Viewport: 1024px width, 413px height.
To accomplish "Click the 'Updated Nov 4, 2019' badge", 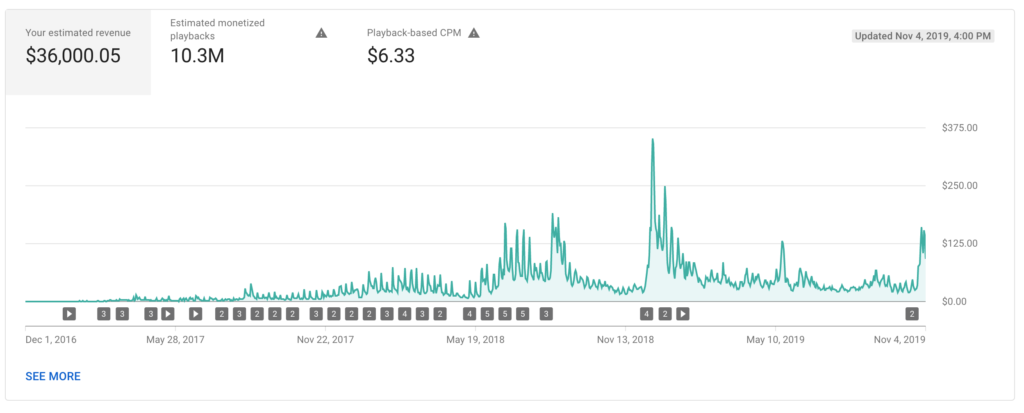I will click(922, 36).
